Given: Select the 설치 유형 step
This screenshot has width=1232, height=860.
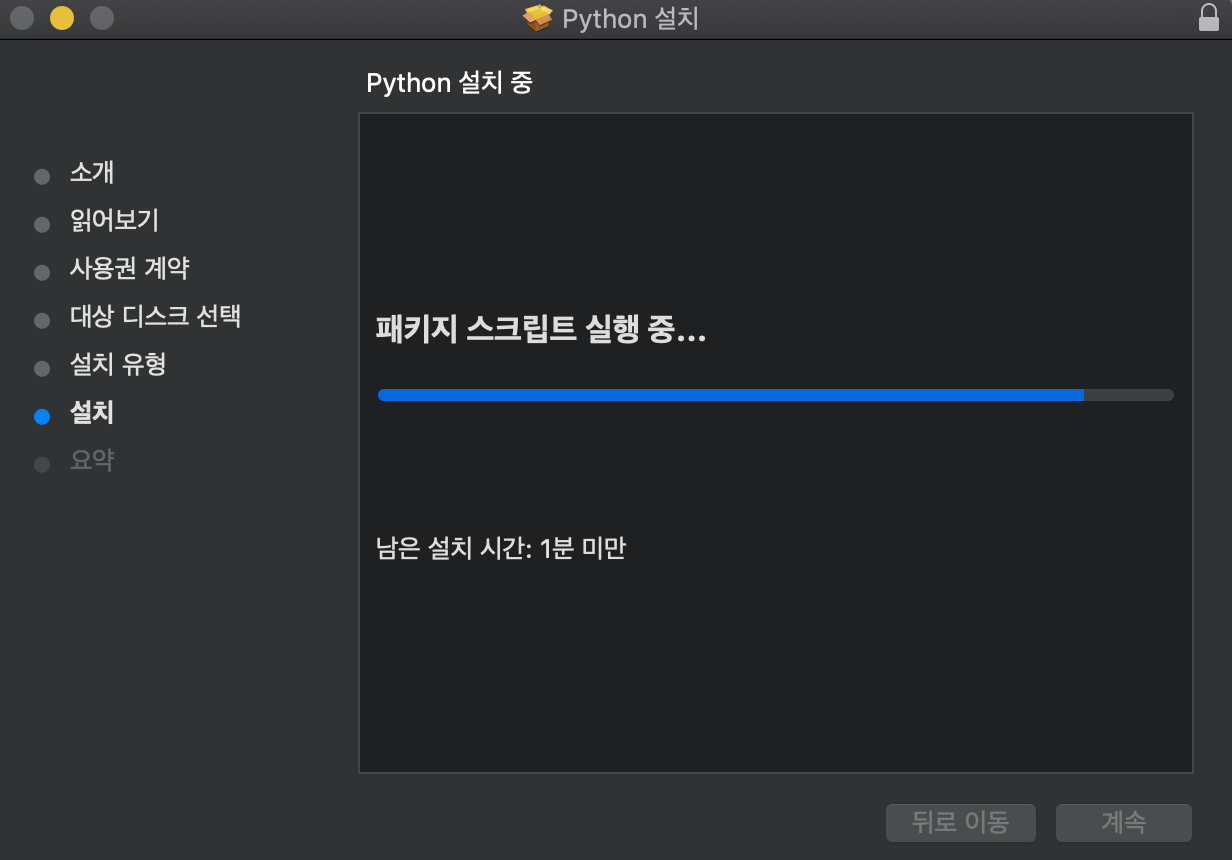Looking at the screenshot, I should point(118,364).
